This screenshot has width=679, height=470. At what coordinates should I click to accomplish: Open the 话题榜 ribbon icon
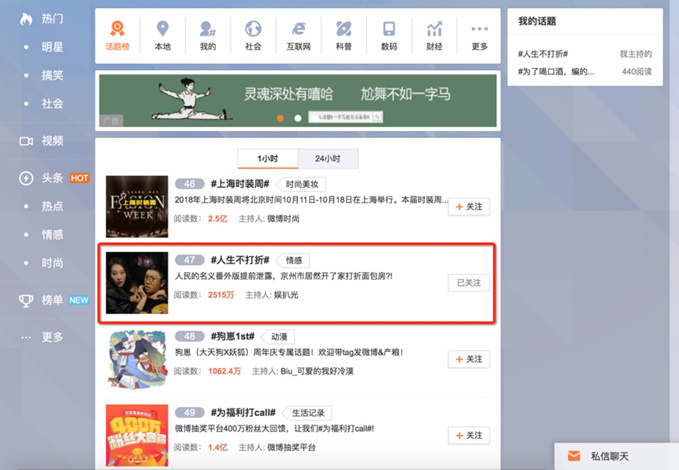(117, 29)
